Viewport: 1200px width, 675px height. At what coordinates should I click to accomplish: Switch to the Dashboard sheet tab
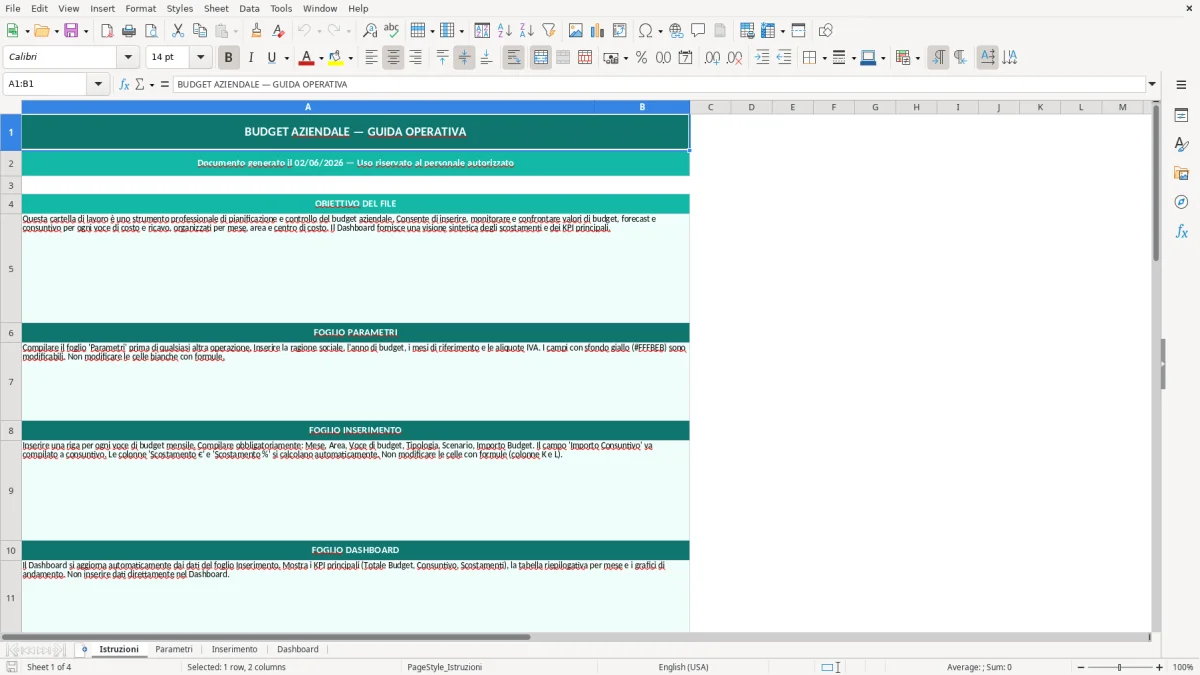click(x=298, y=649)
